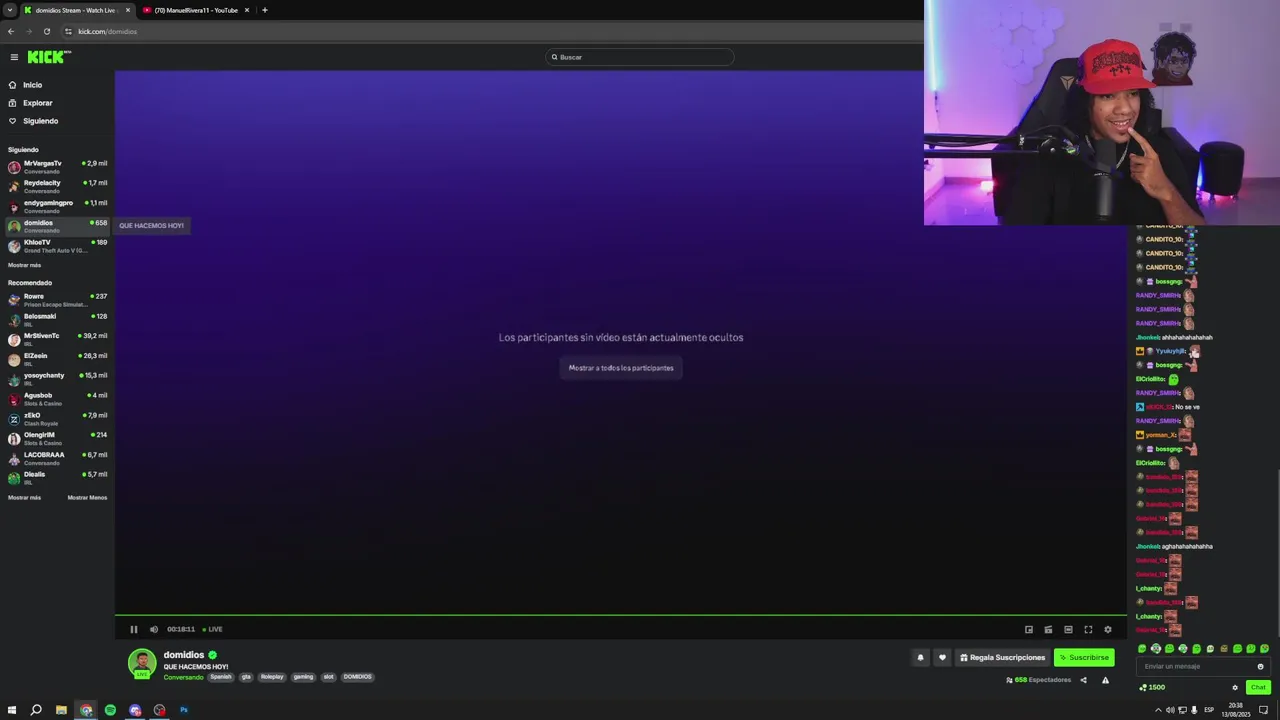The height and width of the screenshot is (720, 1280).
Task: Open ElZeein recommended channel
Action: click(x=58, y=359)
